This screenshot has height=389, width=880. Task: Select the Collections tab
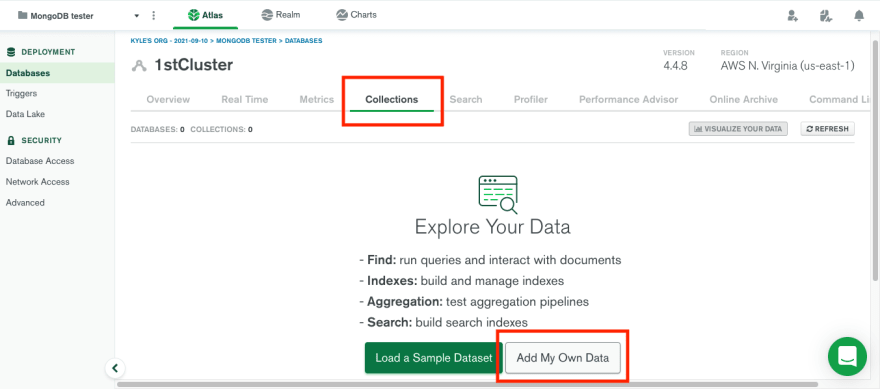(x=392, y=99)
